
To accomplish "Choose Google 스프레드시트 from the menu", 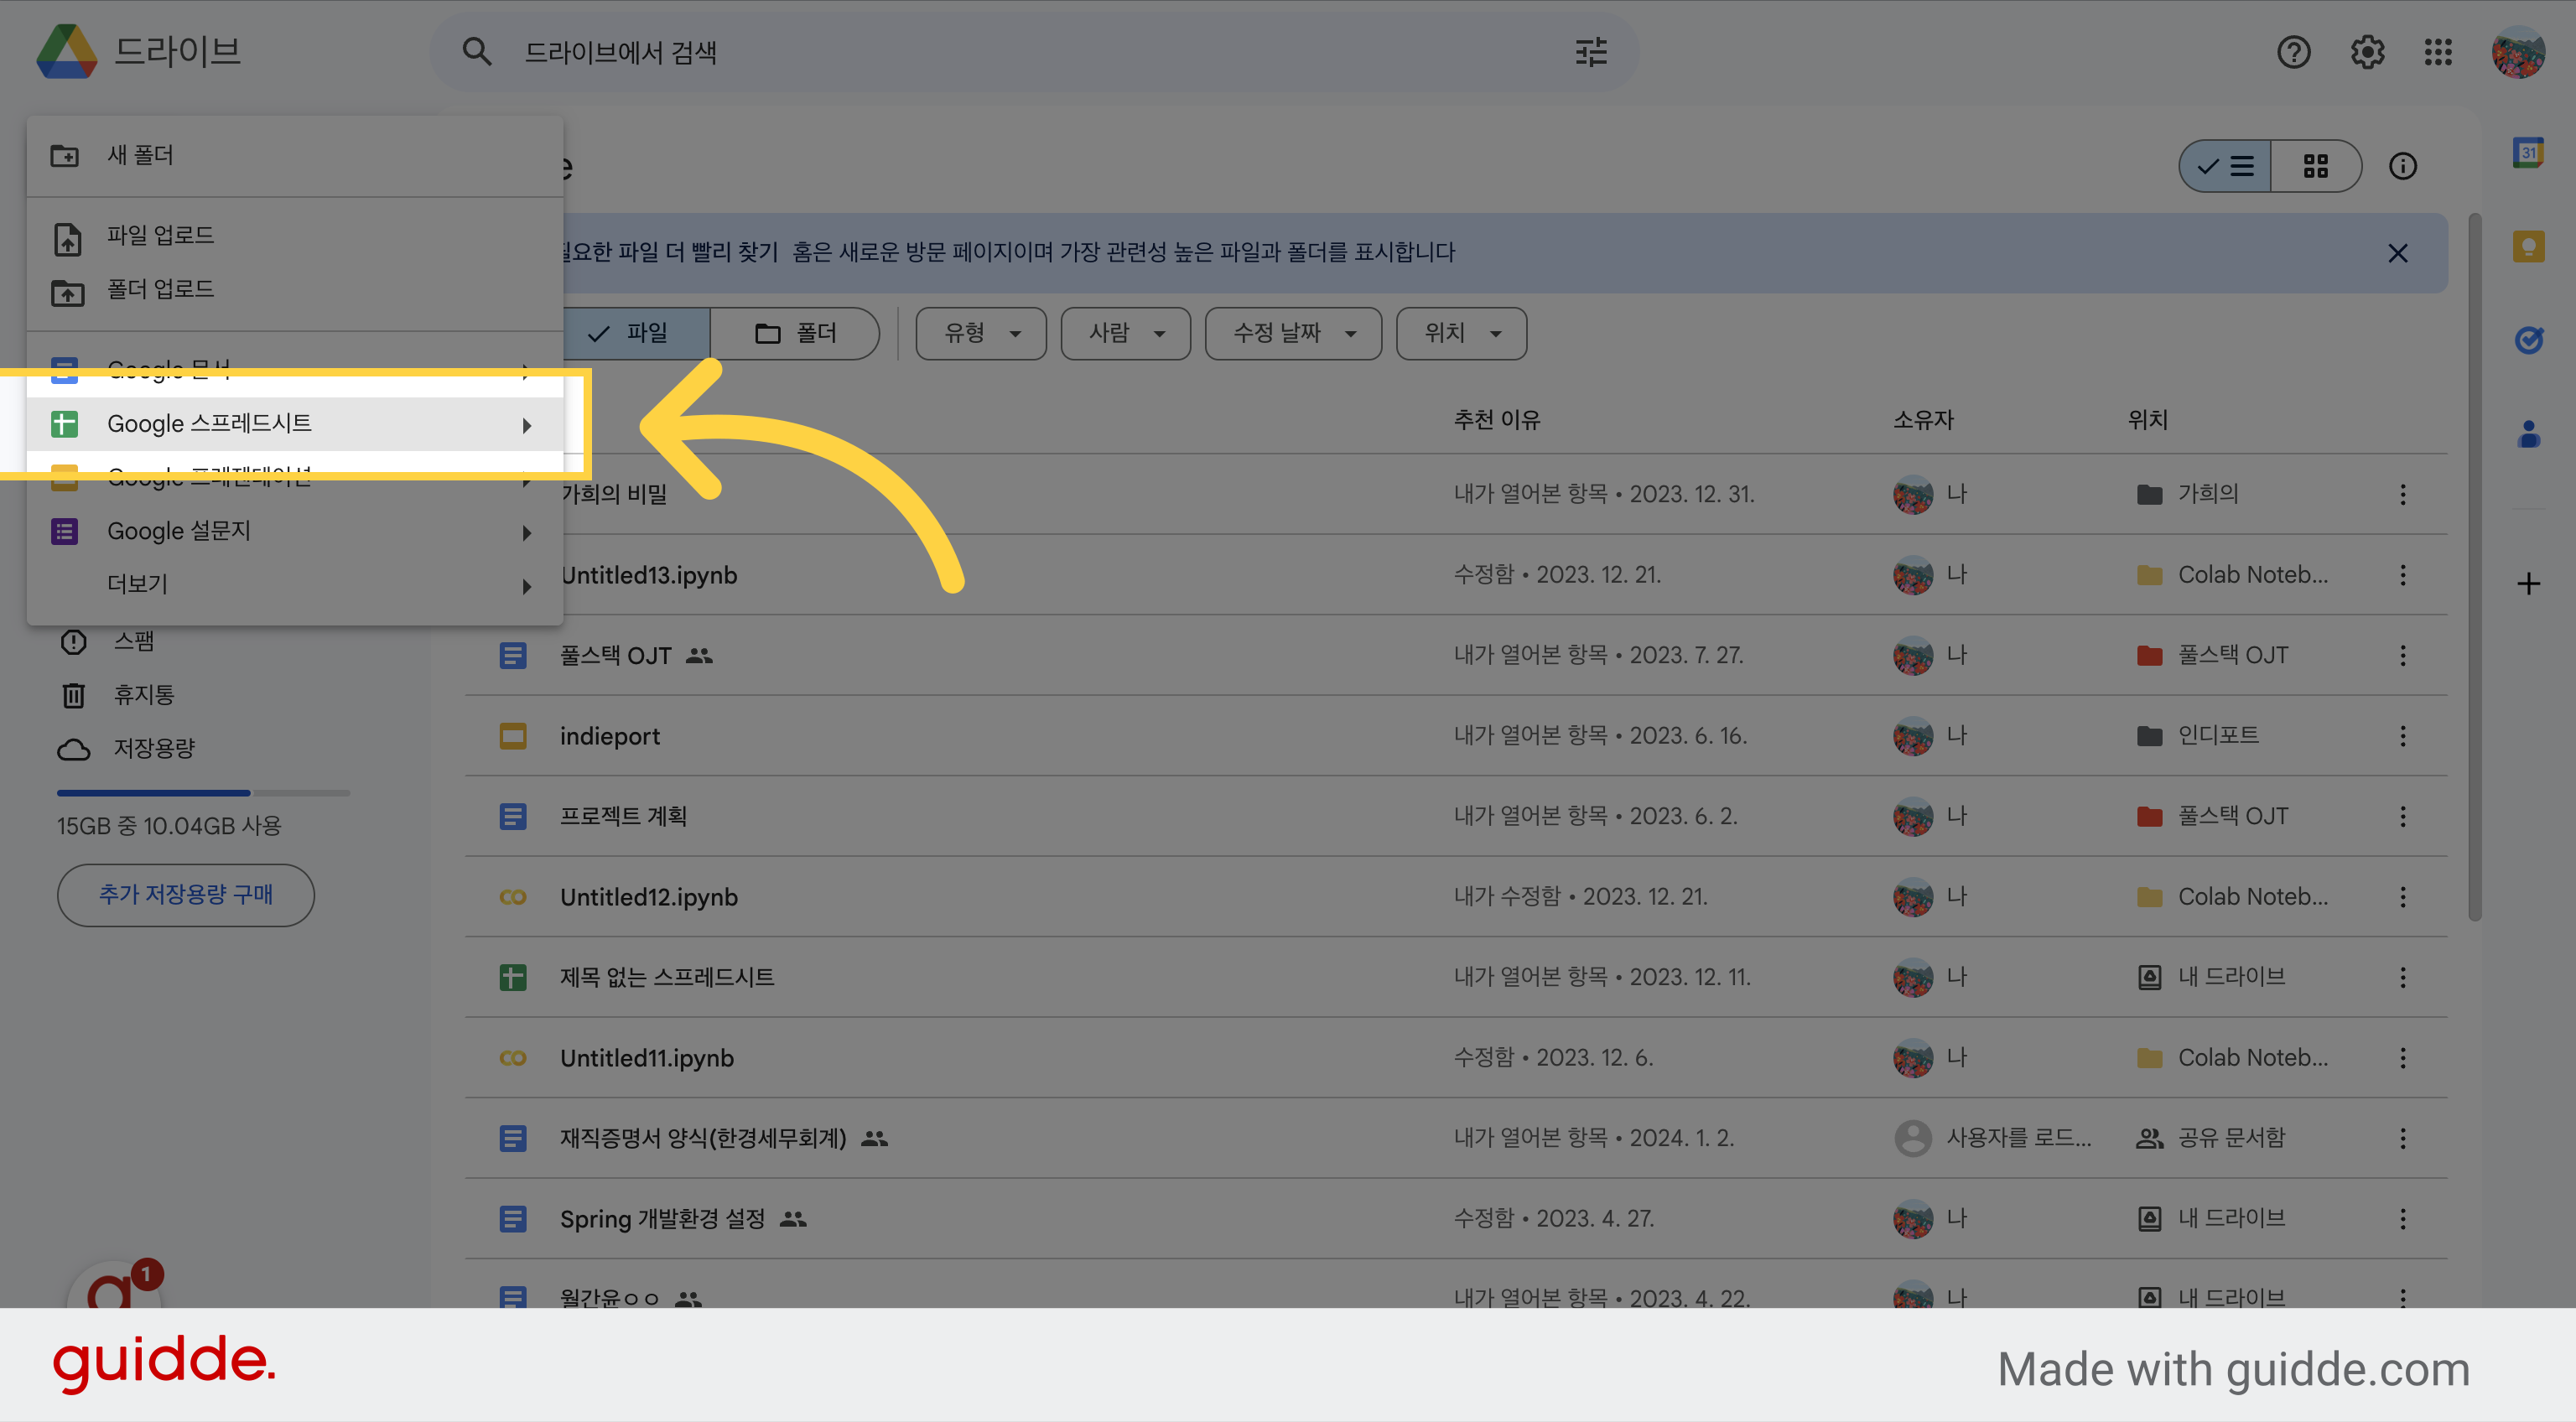I will [x=295, y=424].
